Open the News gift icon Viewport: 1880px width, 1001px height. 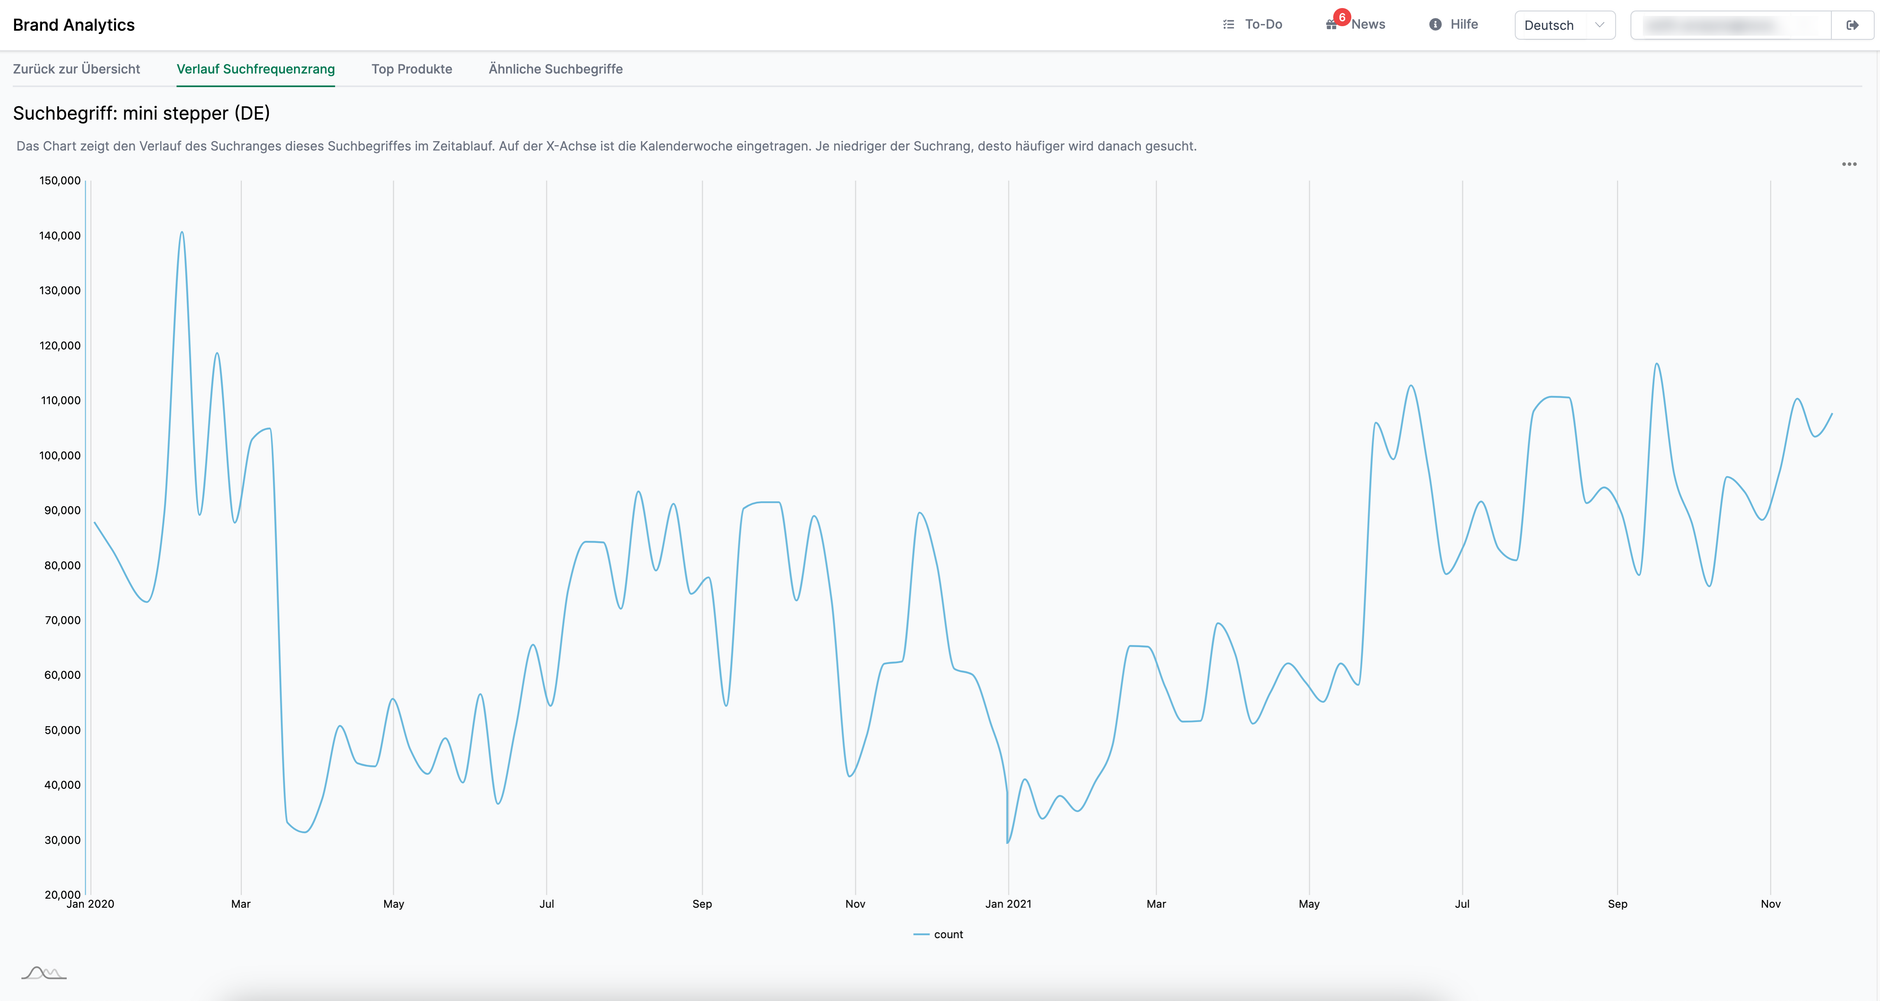(x=1331, y=25)
